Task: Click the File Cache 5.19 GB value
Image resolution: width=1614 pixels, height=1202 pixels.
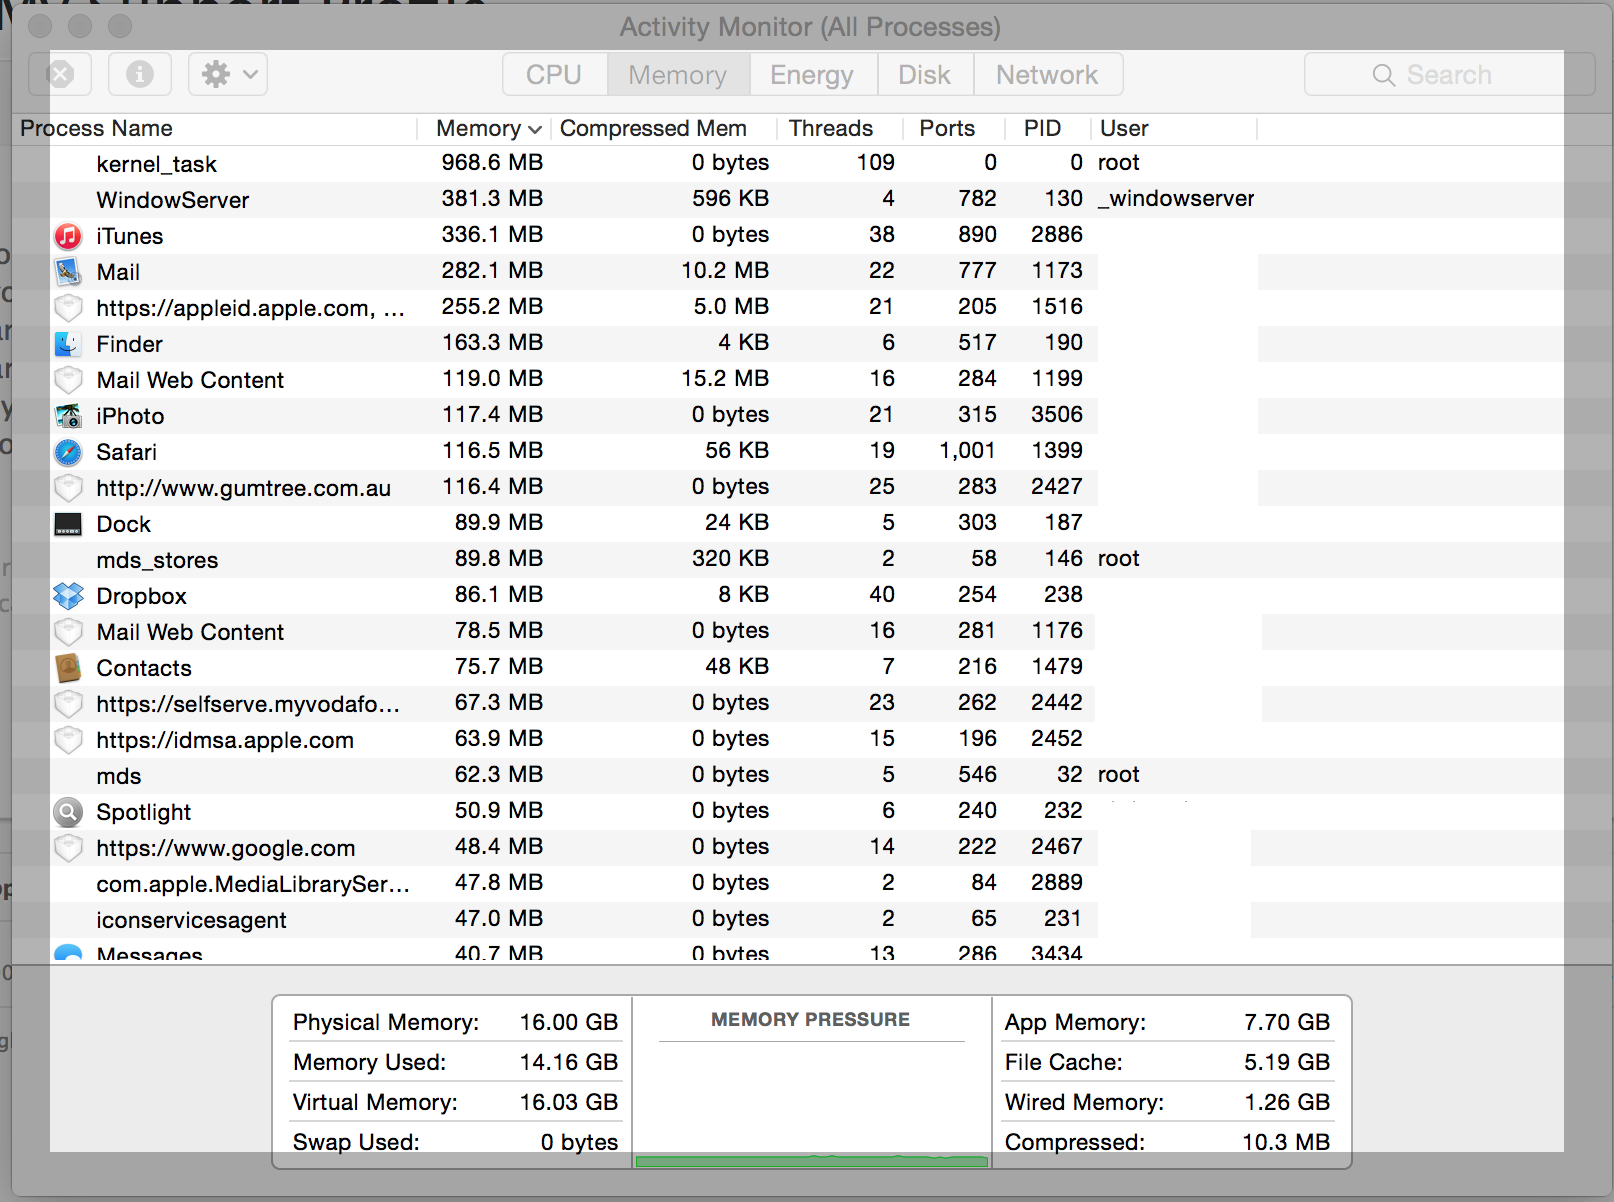Action: [x=1287, y=1062]
